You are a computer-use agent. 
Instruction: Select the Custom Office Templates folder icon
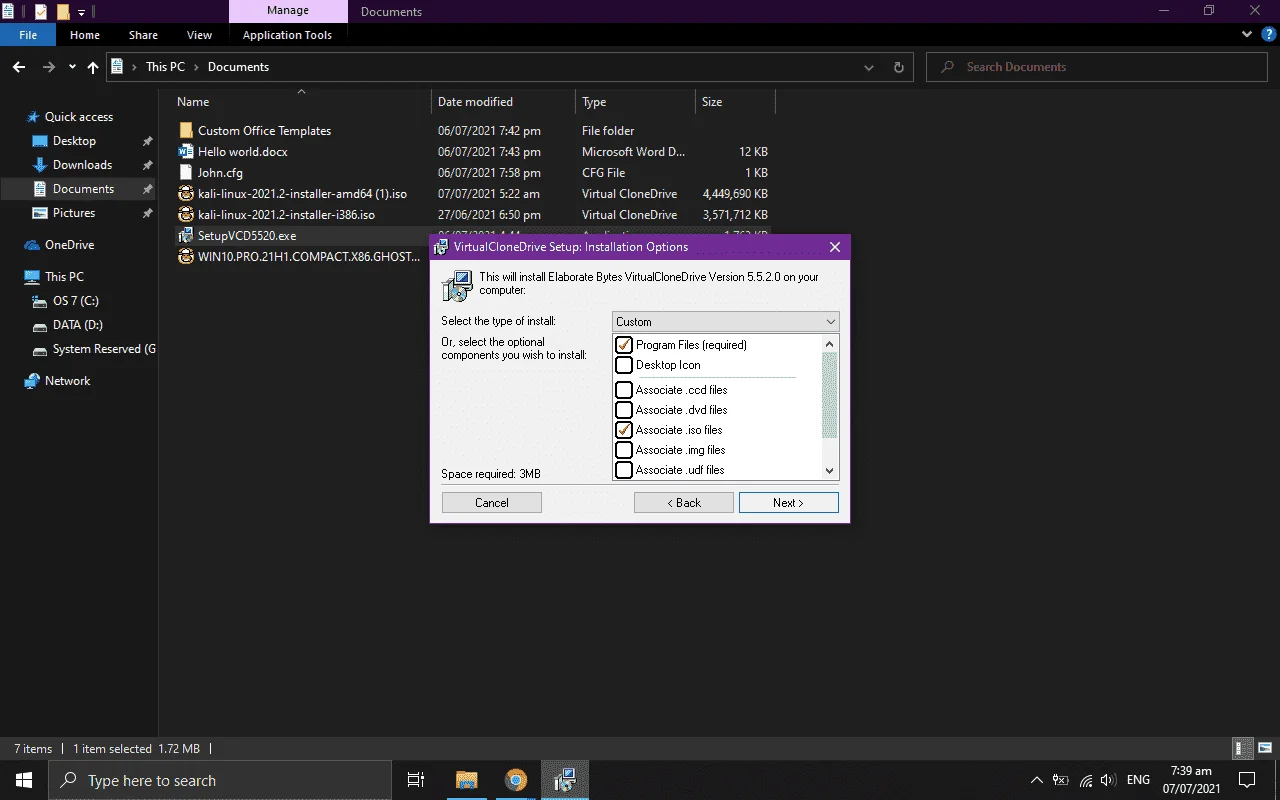tap(186, 131)
